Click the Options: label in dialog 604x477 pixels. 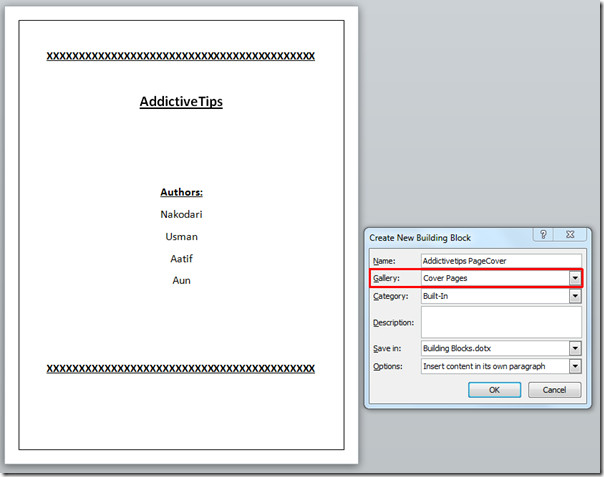[x=388, y=366]
